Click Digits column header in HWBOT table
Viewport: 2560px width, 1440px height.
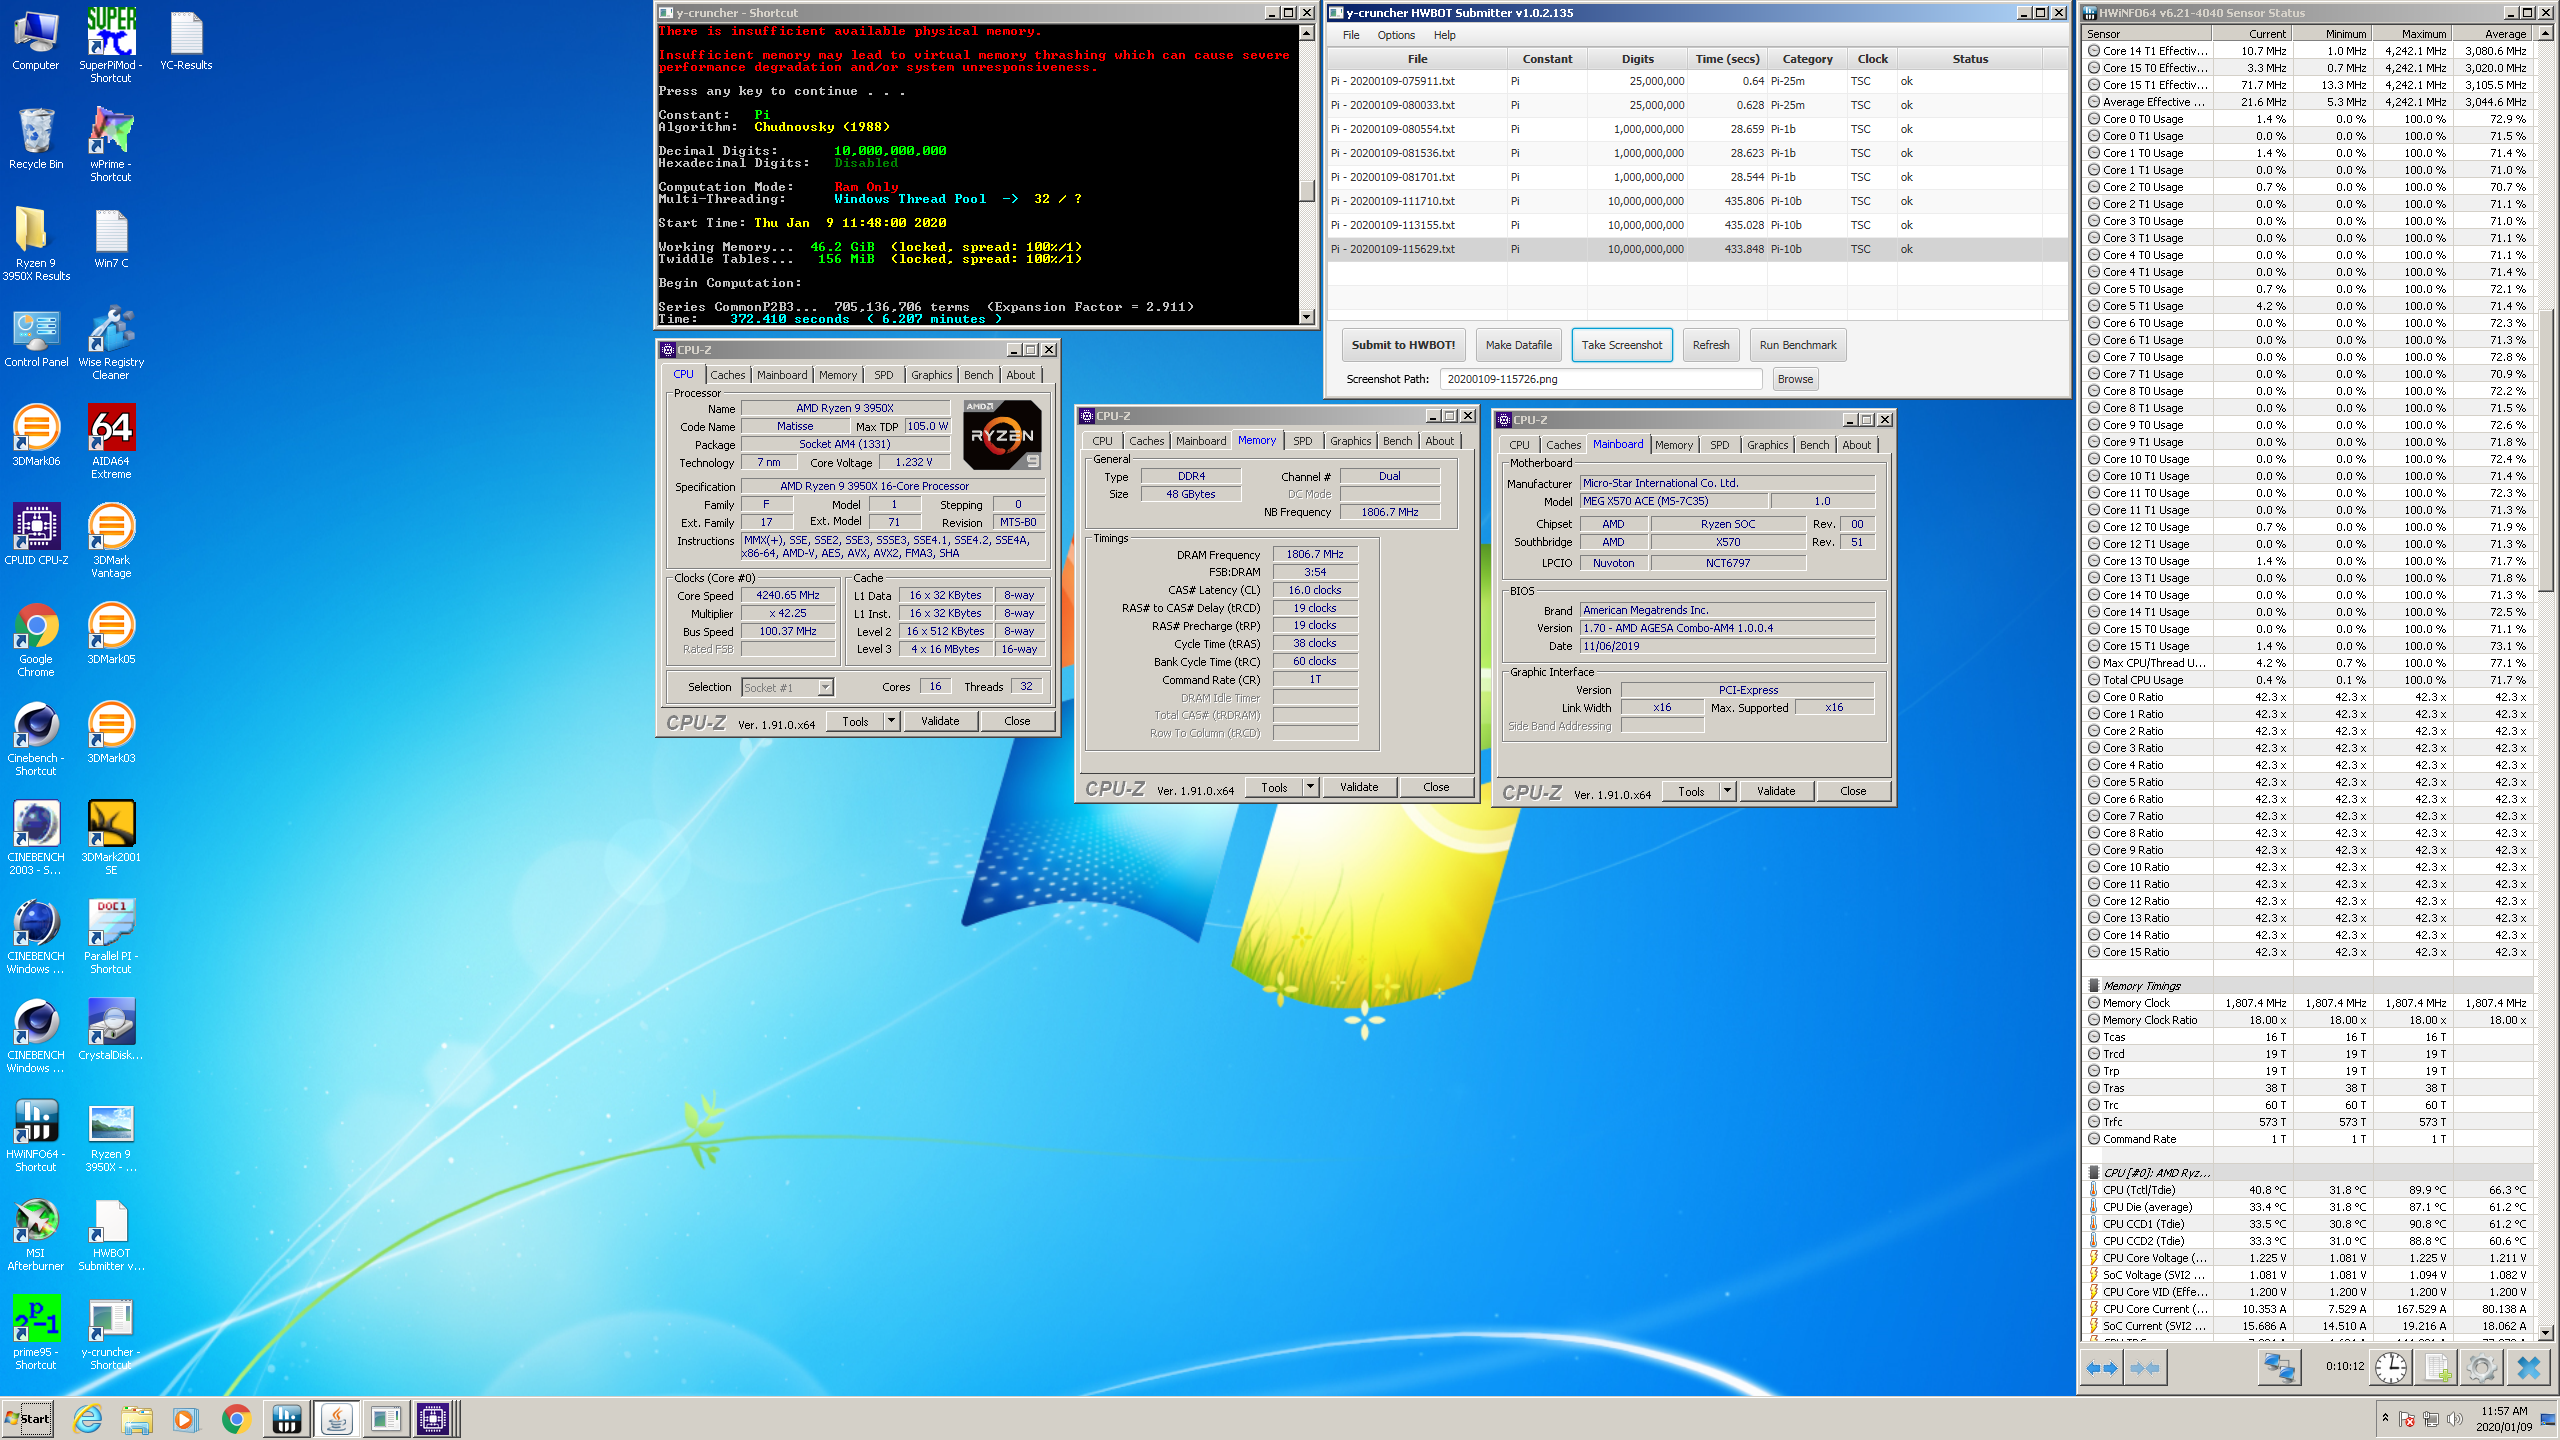tap(1638, 59)
